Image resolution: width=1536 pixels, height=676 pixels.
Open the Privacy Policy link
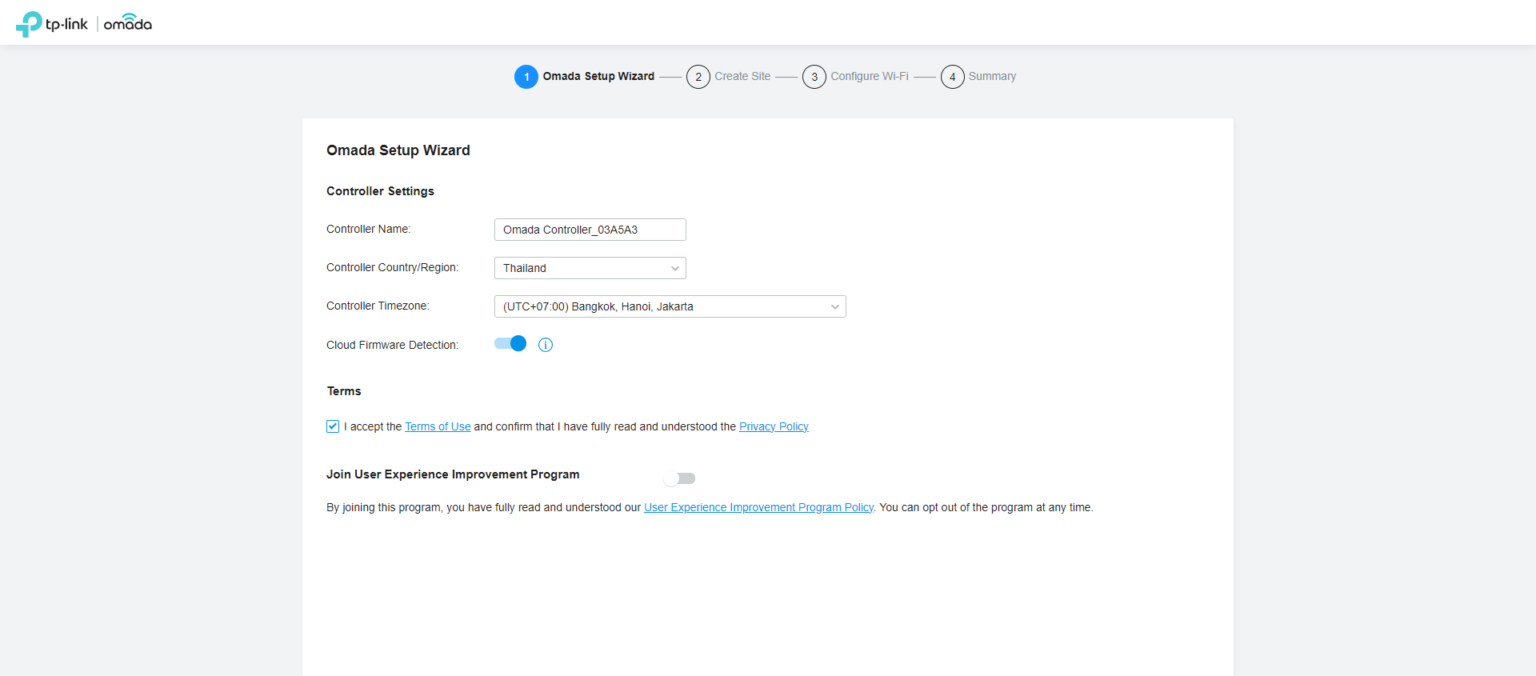coord(773,427)
